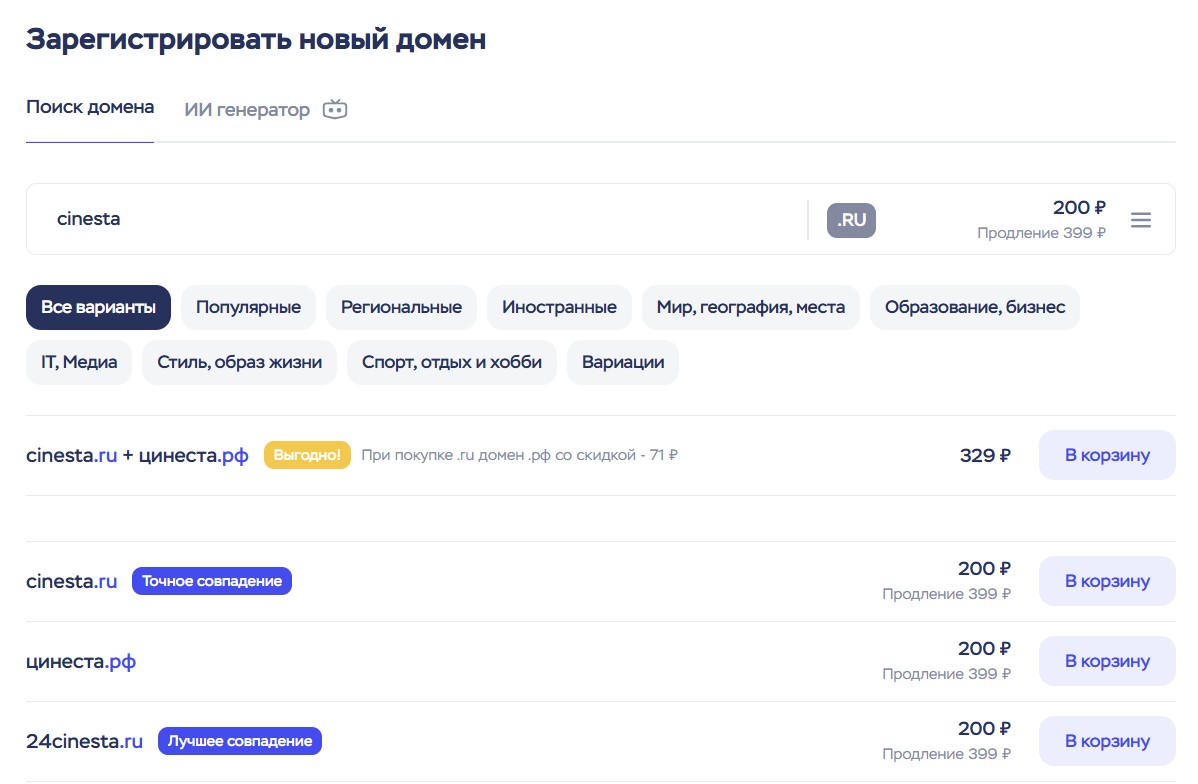Show the Вариации filter results
1198x784 pixels.
[623, 362]
